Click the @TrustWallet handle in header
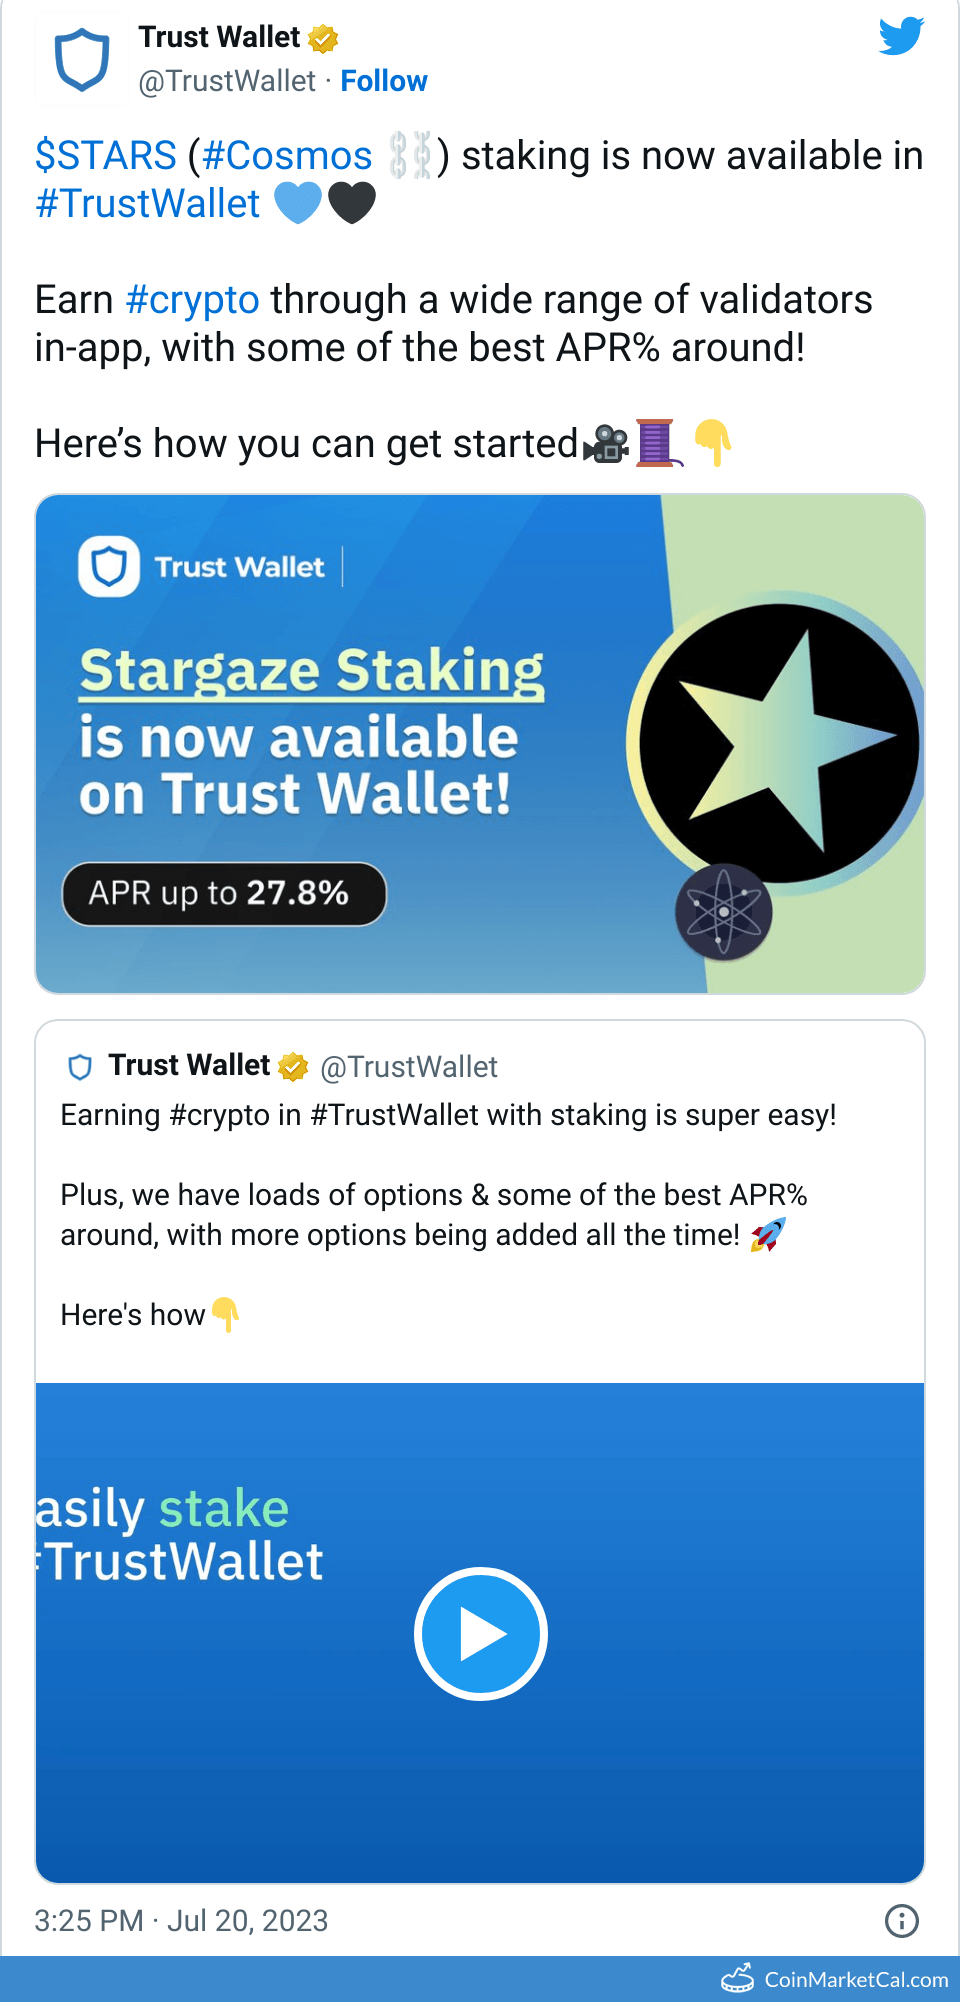960x2002 pixels. tap(227, 81)
